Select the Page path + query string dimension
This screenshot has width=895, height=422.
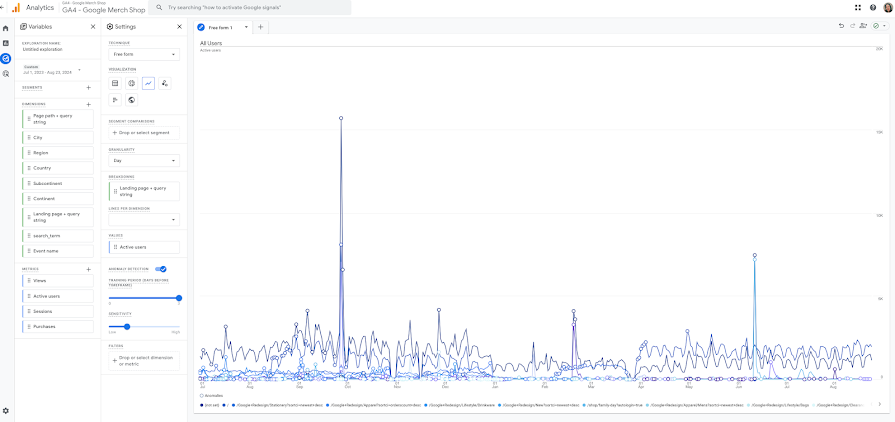[58, 119]
